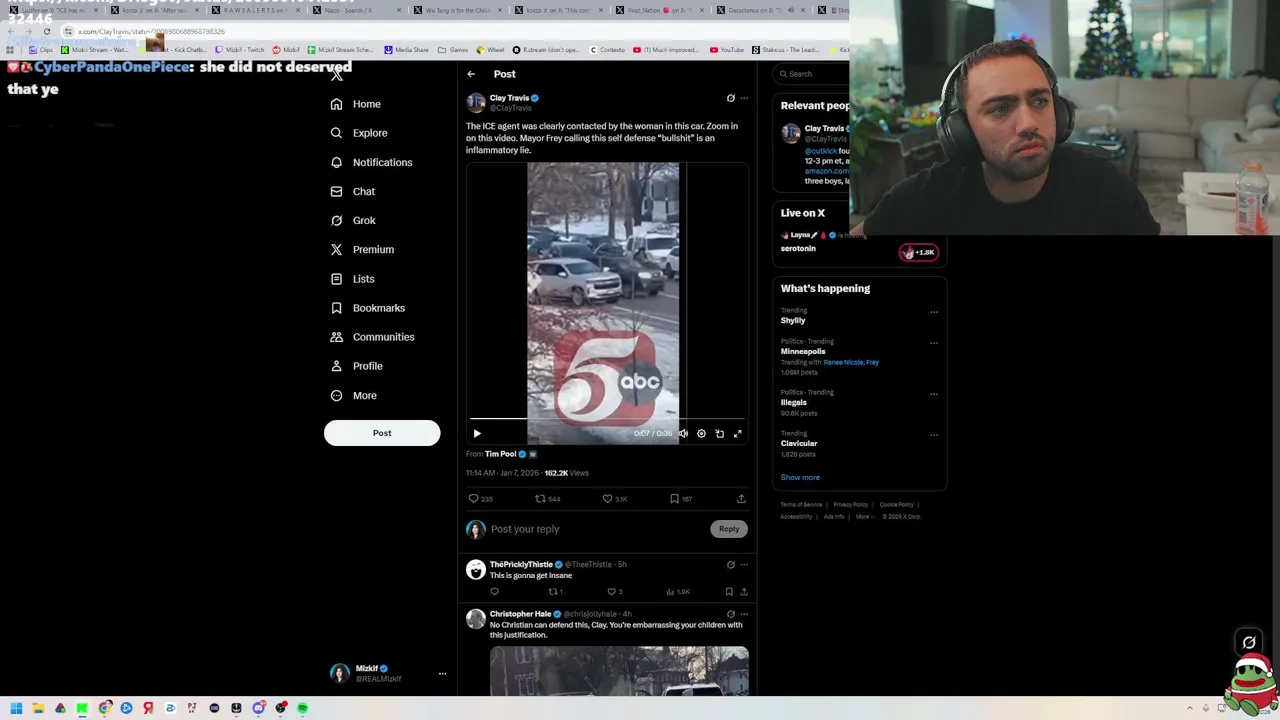Open the serotonin live broadcast

(798, 248)
